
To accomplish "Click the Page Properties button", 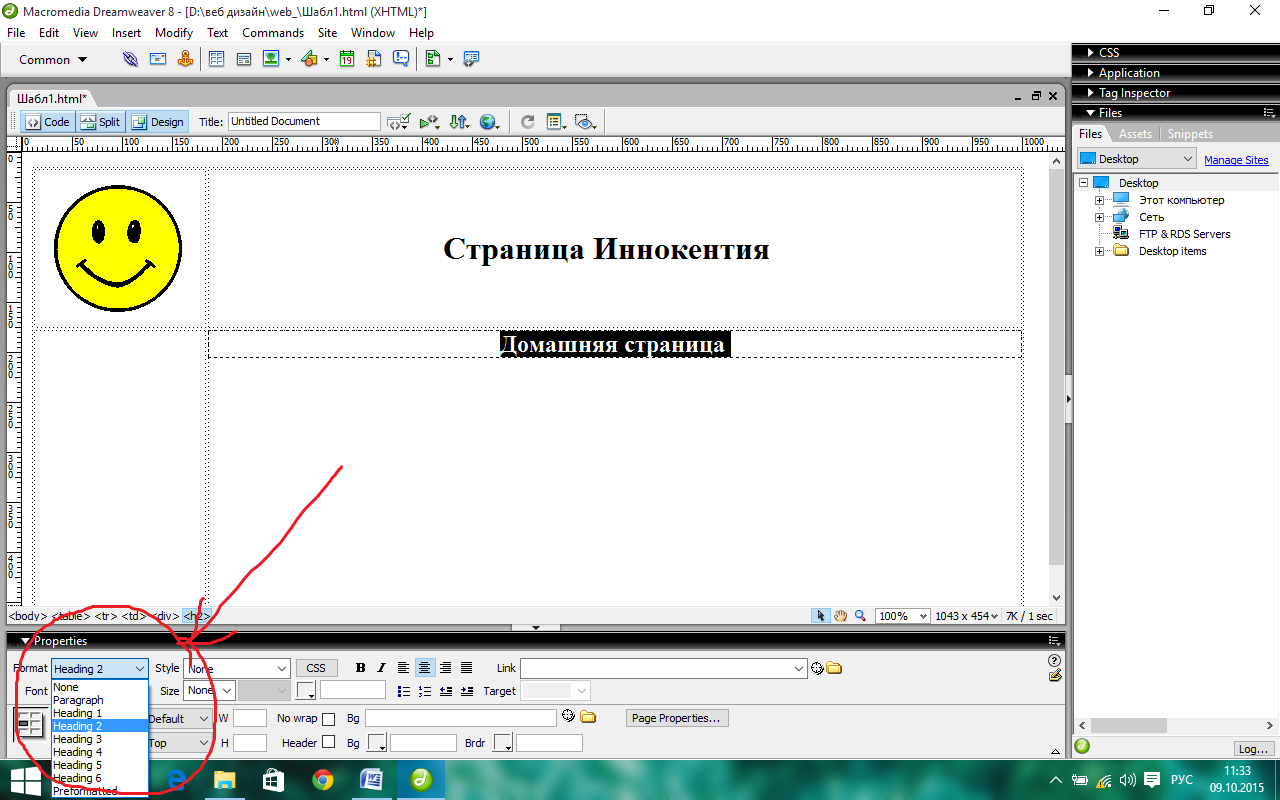I will [x=677, y=718].
